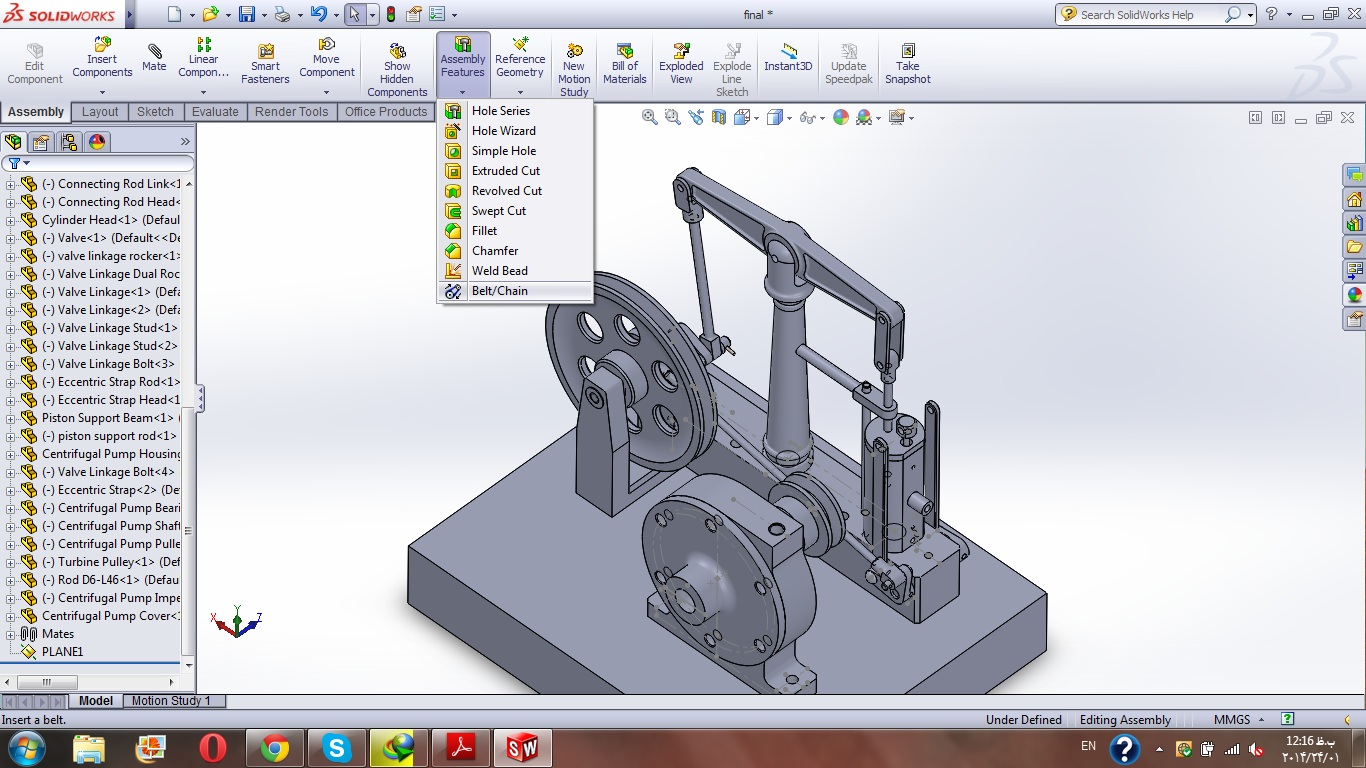The image size is (1366, 768).
Task: Insert a Bill of Materials
Action: [x=625, y=64]
